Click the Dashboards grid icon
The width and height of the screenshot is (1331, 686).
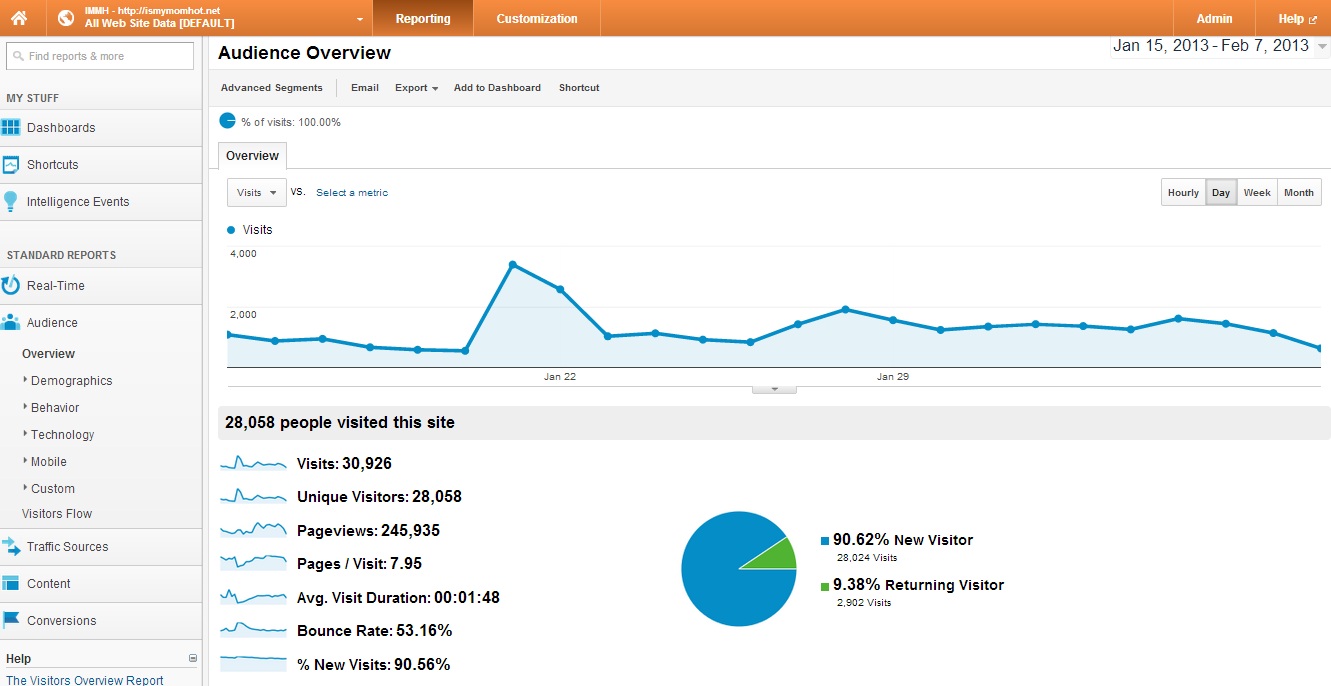11,128
